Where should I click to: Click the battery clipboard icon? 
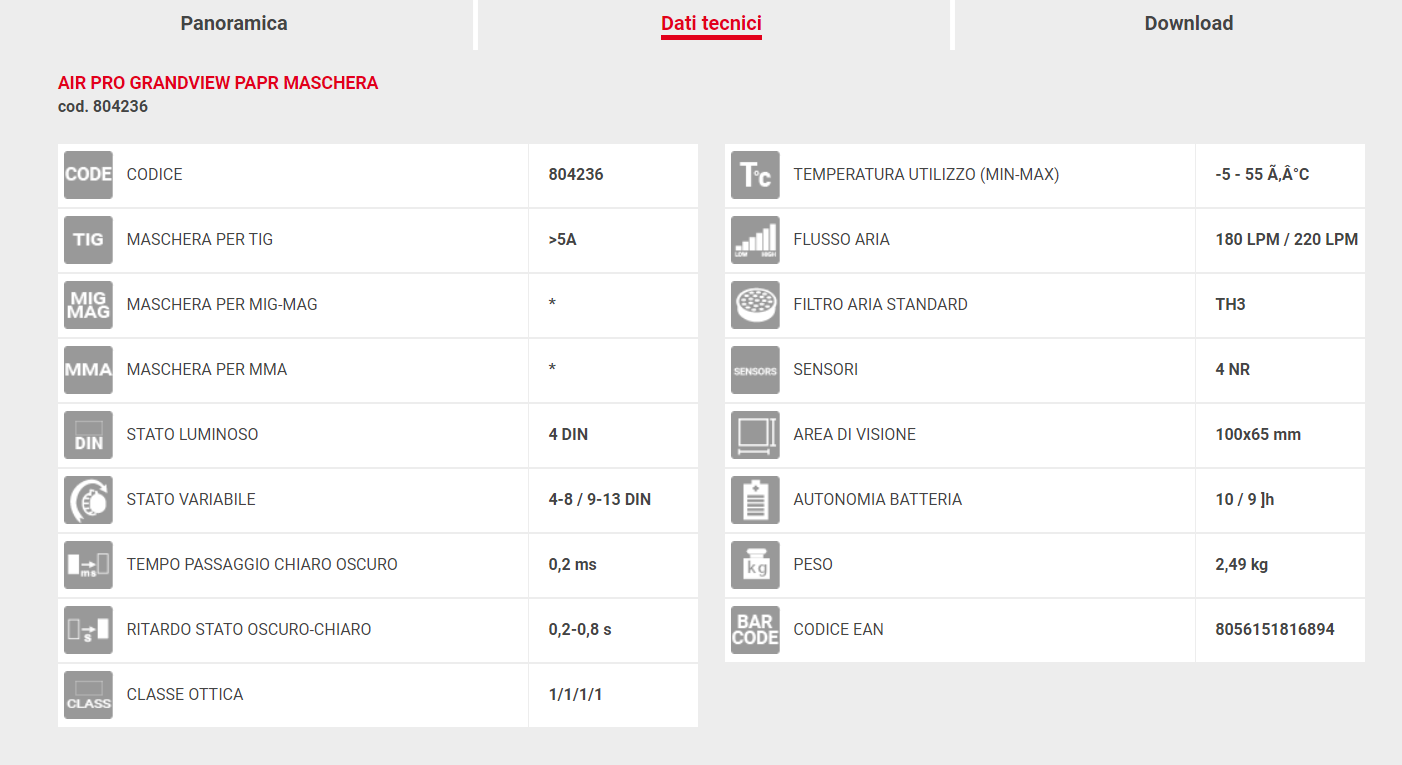[755, 500]
